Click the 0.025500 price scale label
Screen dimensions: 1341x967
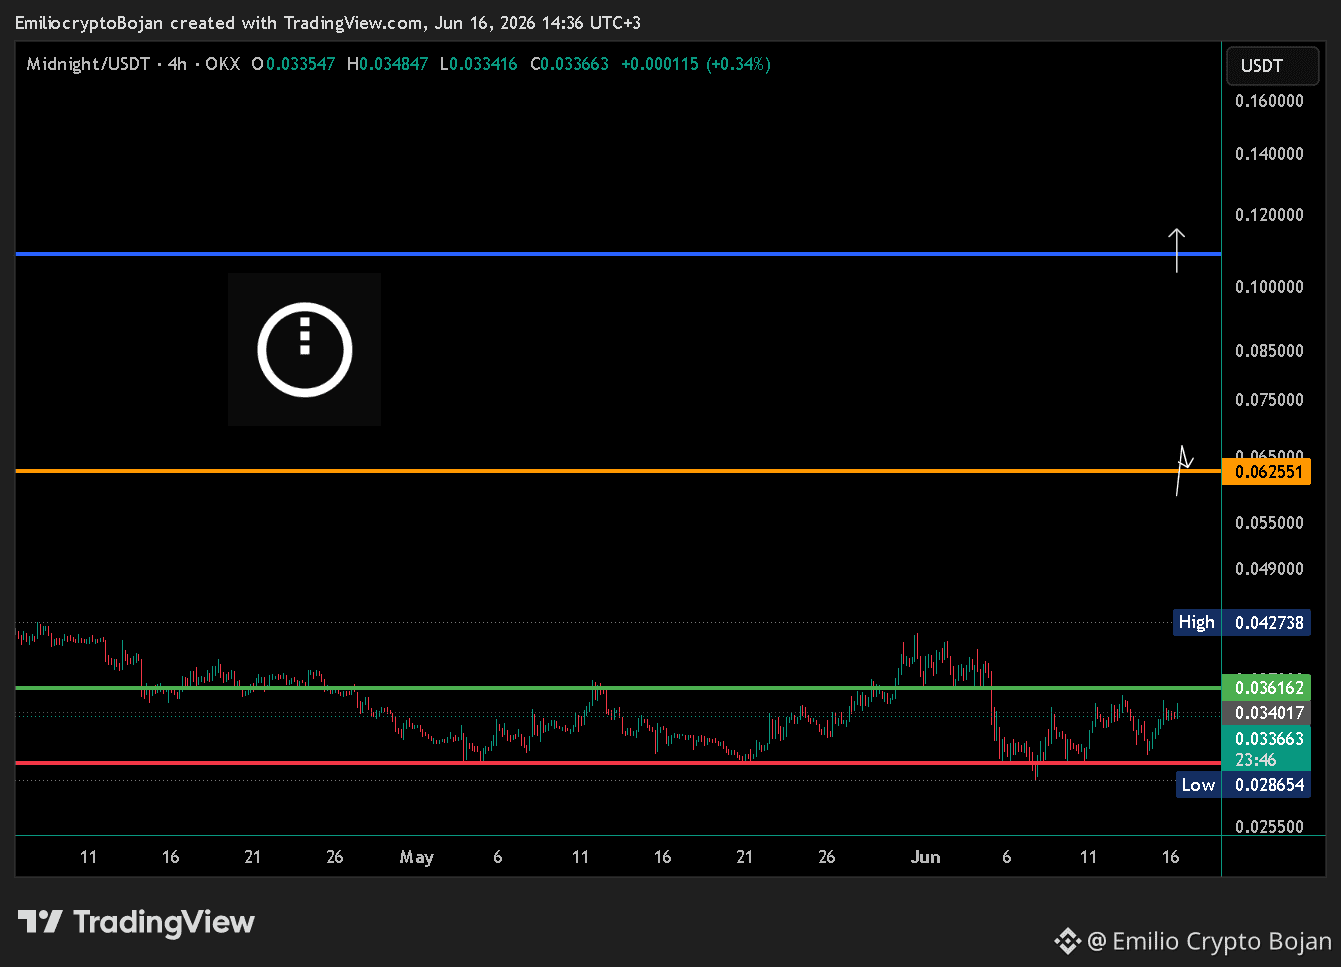[x=1269, y=827]
